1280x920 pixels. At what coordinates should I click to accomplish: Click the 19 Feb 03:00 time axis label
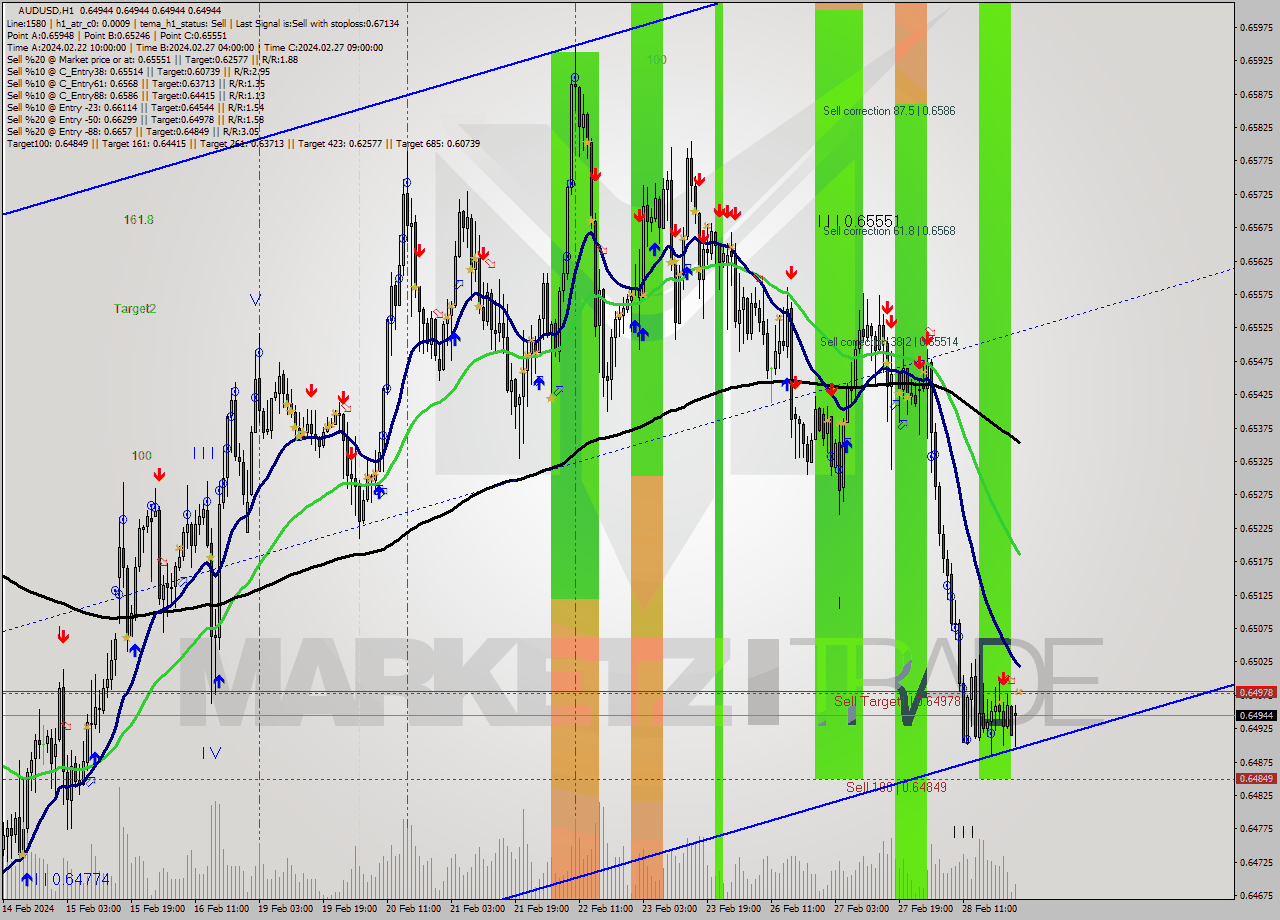point(284,909)
